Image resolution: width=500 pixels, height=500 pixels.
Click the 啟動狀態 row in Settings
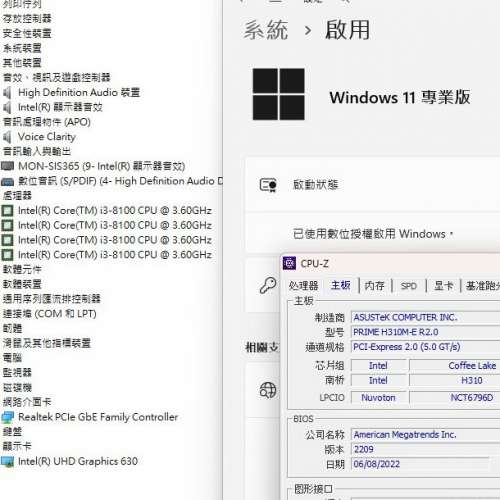[x=372, y=185]
